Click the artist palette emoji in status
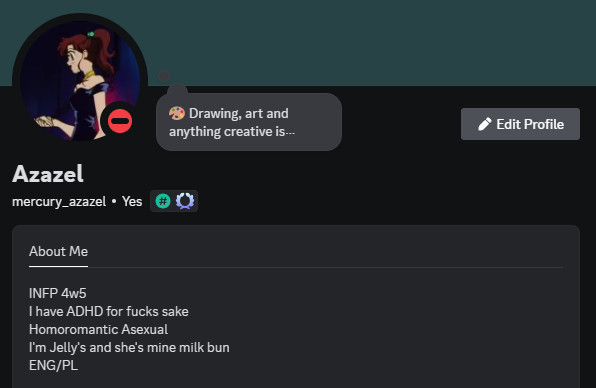 coord(177,113)
